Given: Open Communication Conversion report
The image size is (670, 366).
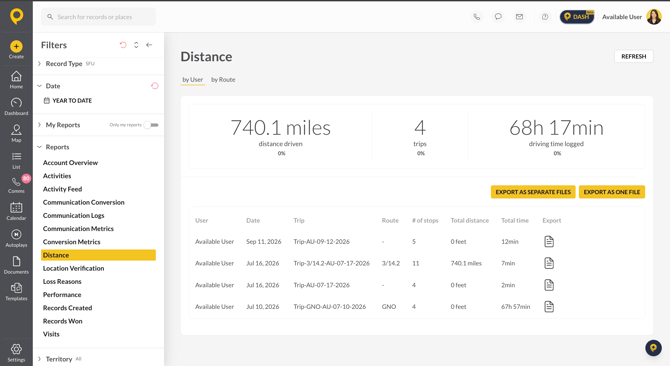Looking at the screenshot, I should [84, 202].
